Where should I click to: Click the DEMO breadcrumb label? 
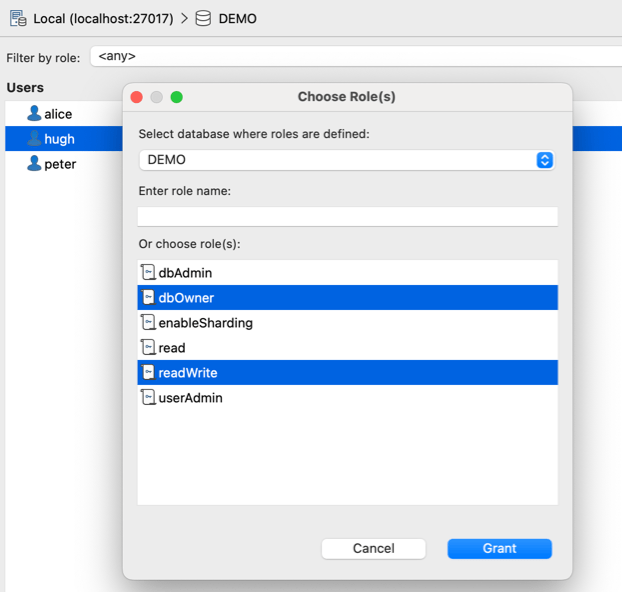pos(237,18)
